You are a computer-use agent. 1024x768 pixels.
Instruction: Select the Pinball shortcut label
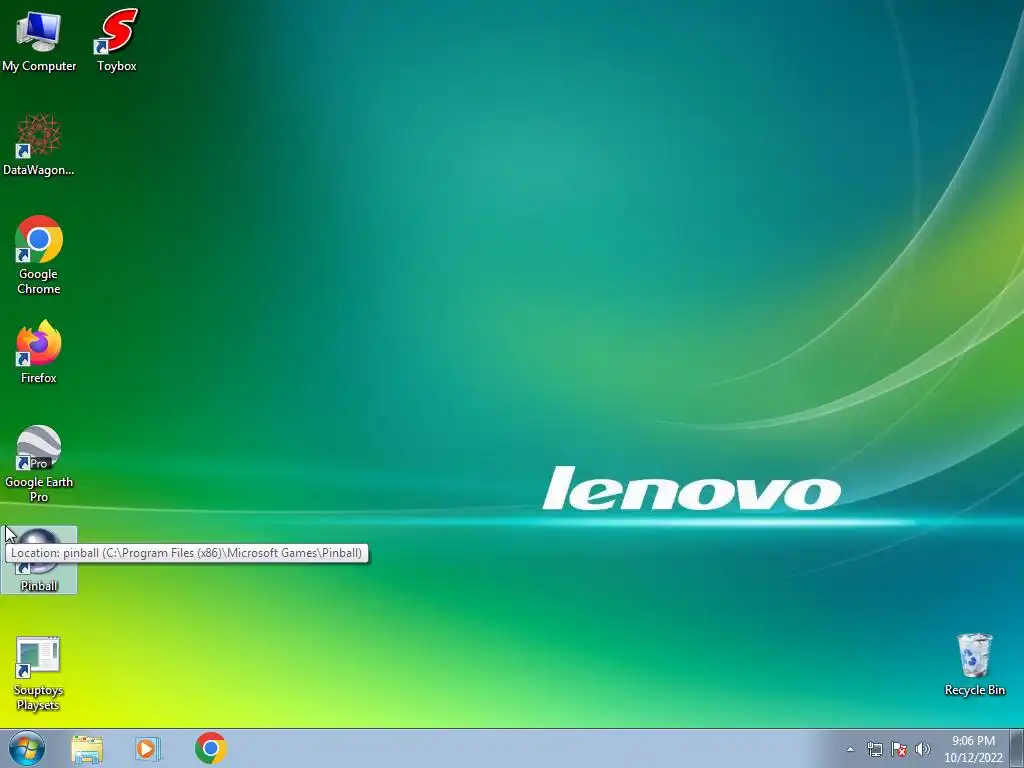39,586
